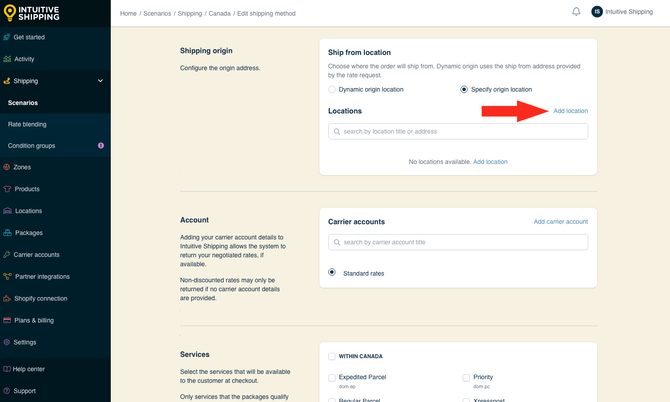Click the Plans & billing card icon

point(7,320)
